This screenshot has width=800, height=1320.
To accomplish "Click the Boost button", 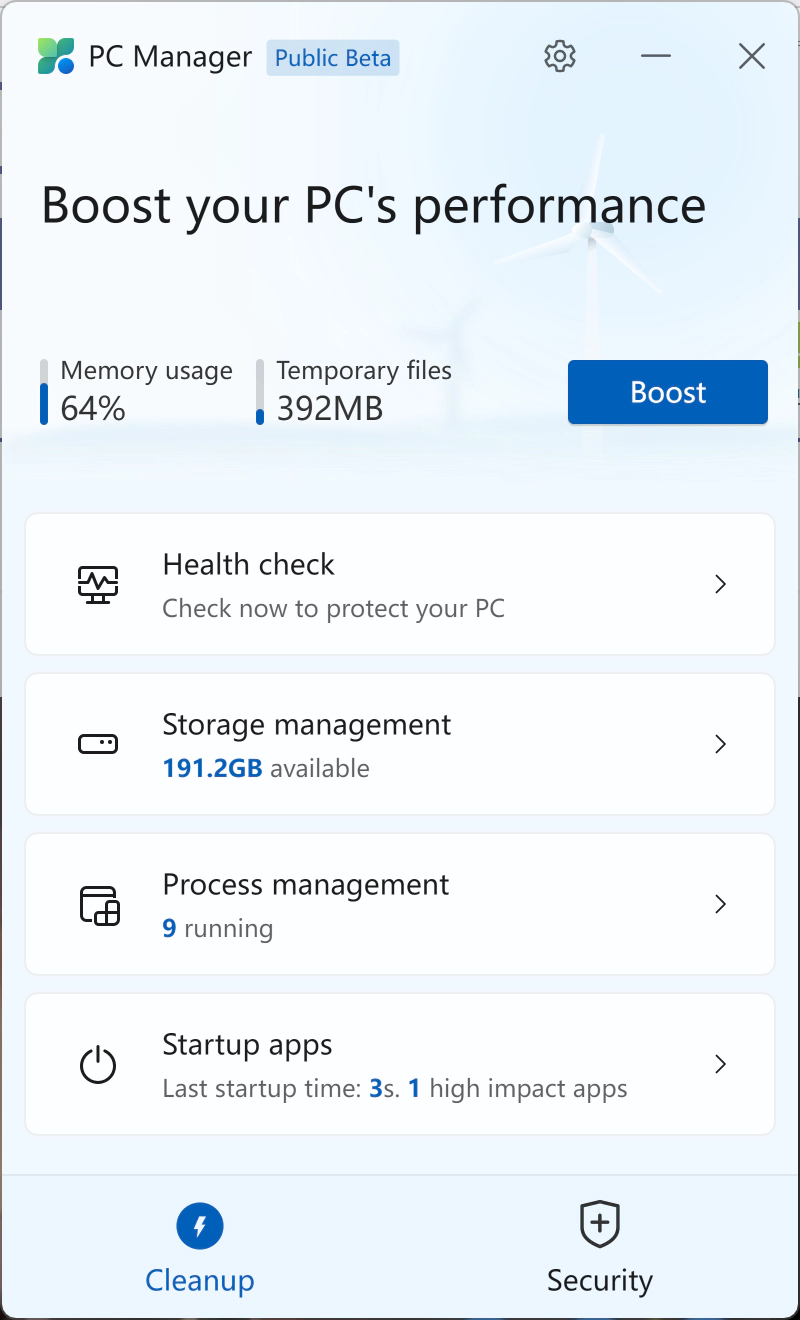I will click(x=668, y=392).
